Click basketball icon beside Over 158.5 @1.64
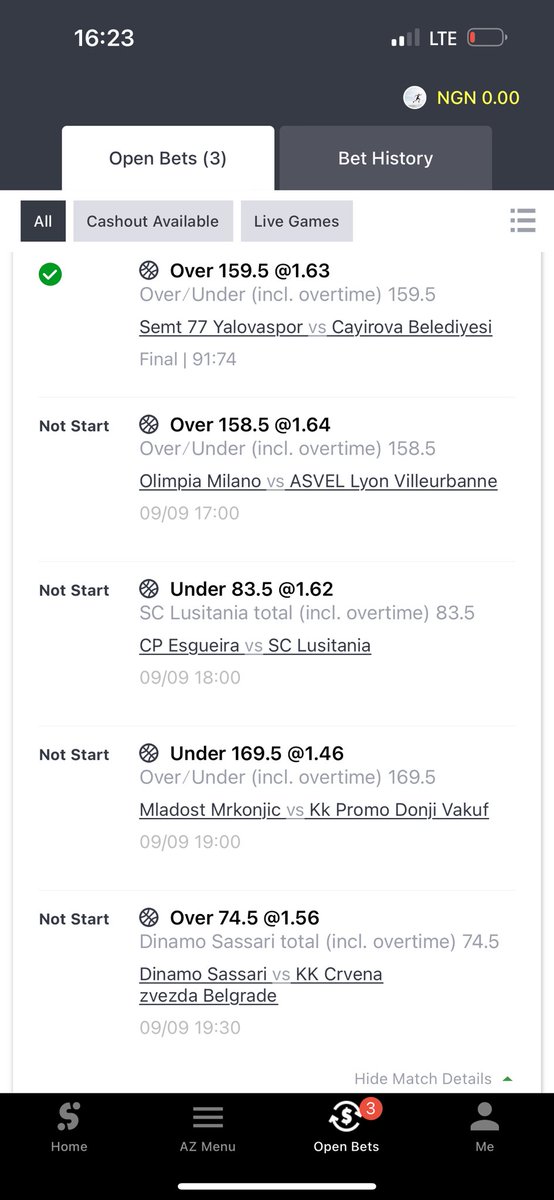The width and height of the screenshot is (554, 1200). pyautogui.click(x=149, y=424)
